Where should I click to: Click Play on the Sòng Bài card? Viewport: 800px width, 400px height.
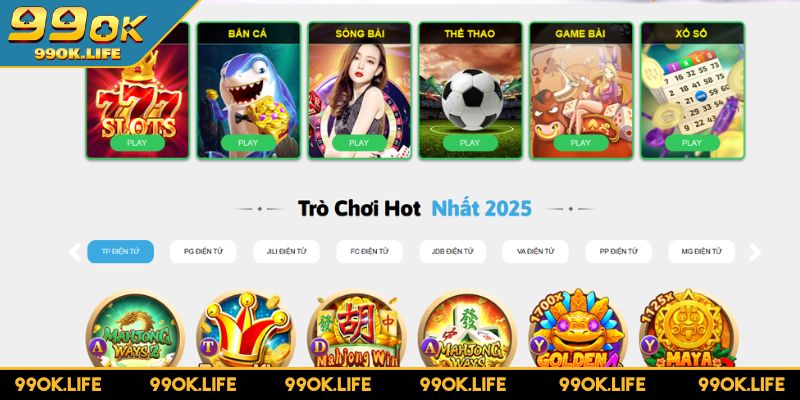pos(359,143)
